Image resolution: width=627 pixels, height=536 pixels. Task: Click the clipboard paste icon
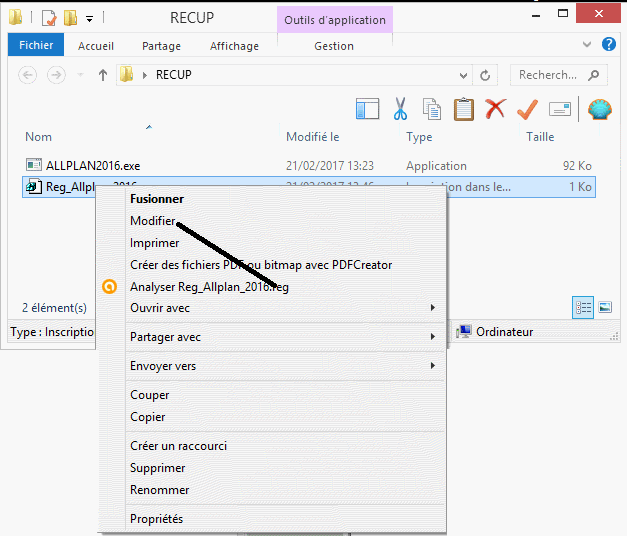[463, 108]
